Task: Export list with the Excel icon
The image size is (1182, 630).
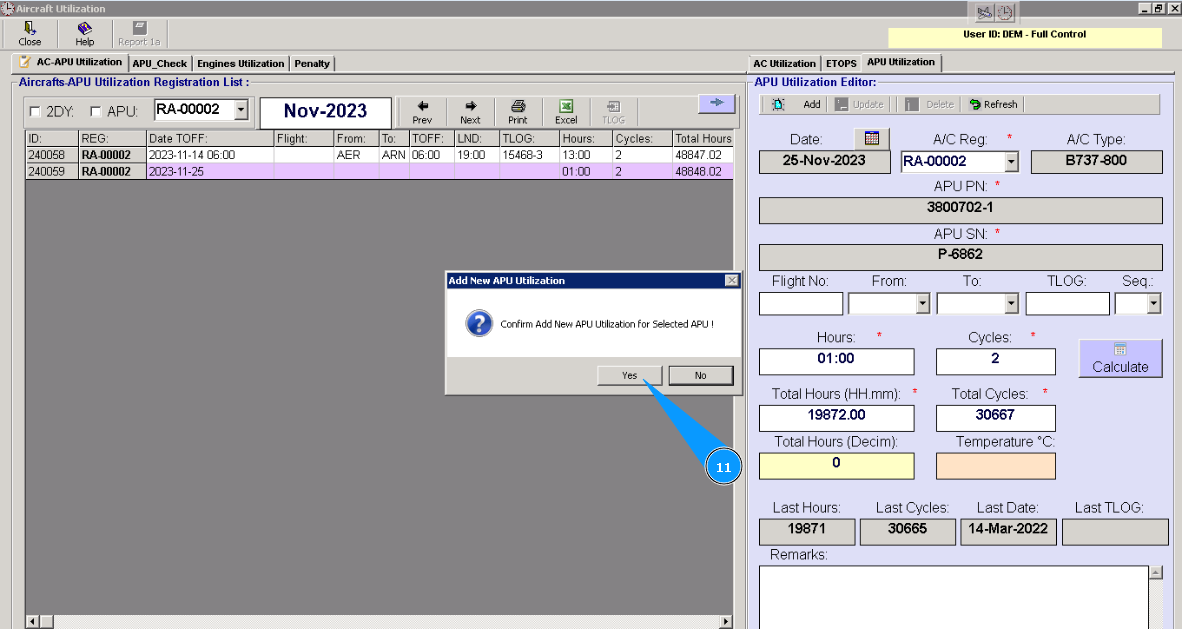Action: click(566, 112)
